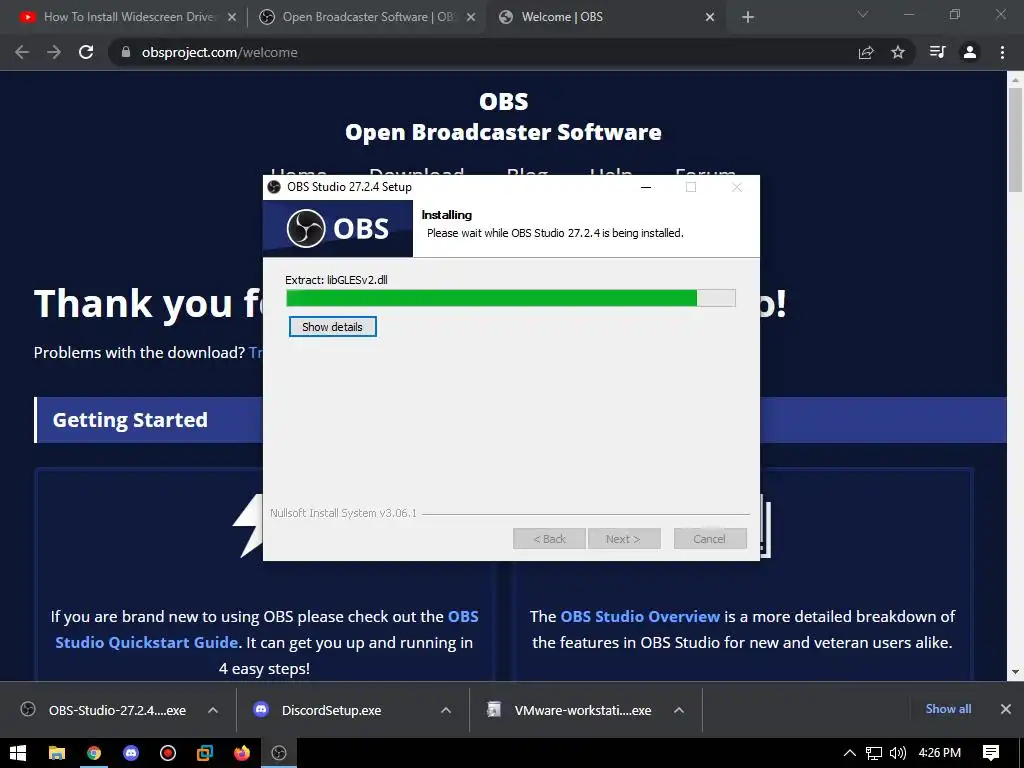Open the Windows notification center

click(991, 753)
